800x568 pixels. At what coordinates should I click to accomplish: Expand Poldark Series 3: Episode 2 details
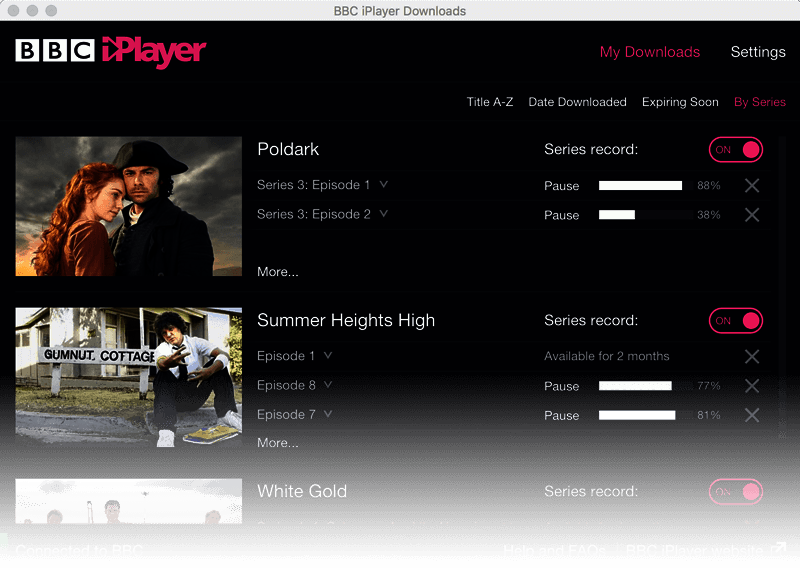[x=384, y=214]
